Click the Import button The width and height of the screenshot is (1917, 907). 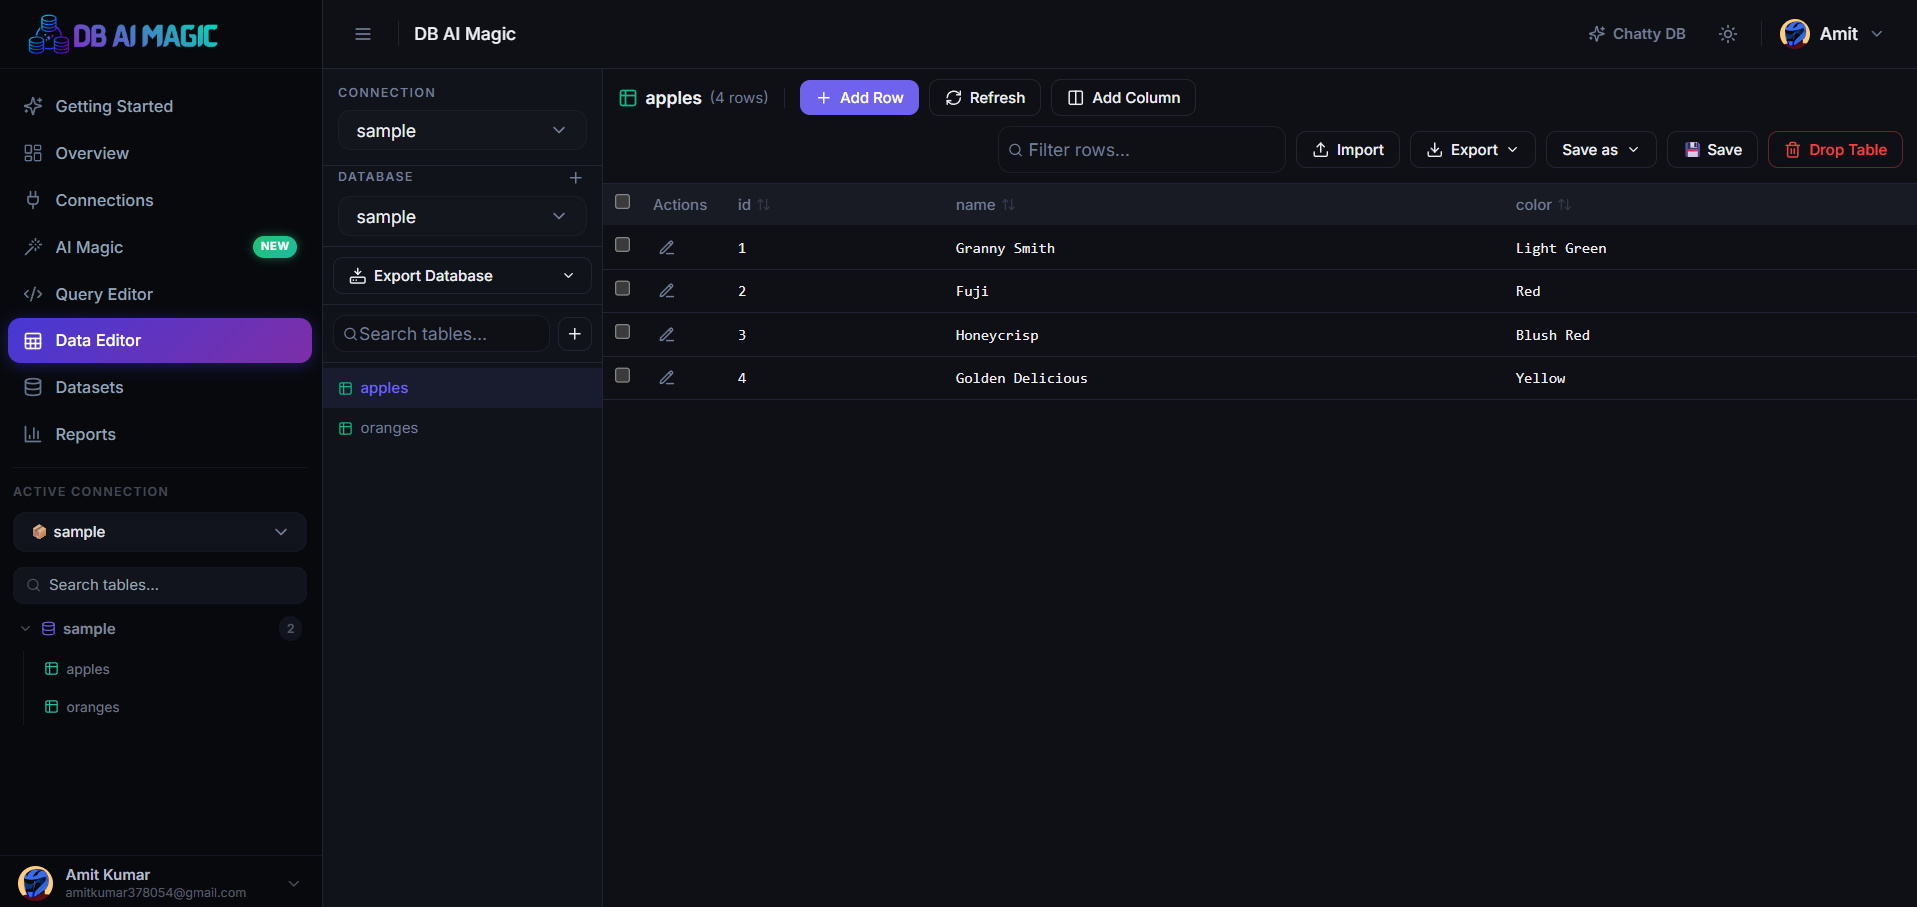pos(1348,150)
